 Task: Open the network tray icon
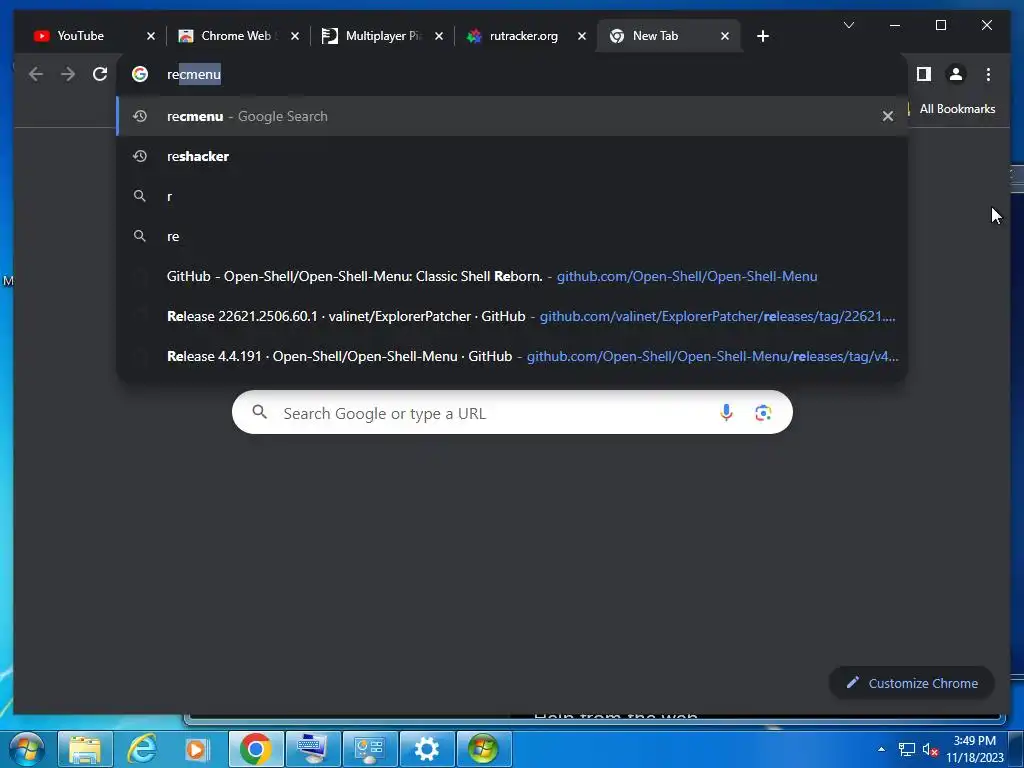click(906, 749)
